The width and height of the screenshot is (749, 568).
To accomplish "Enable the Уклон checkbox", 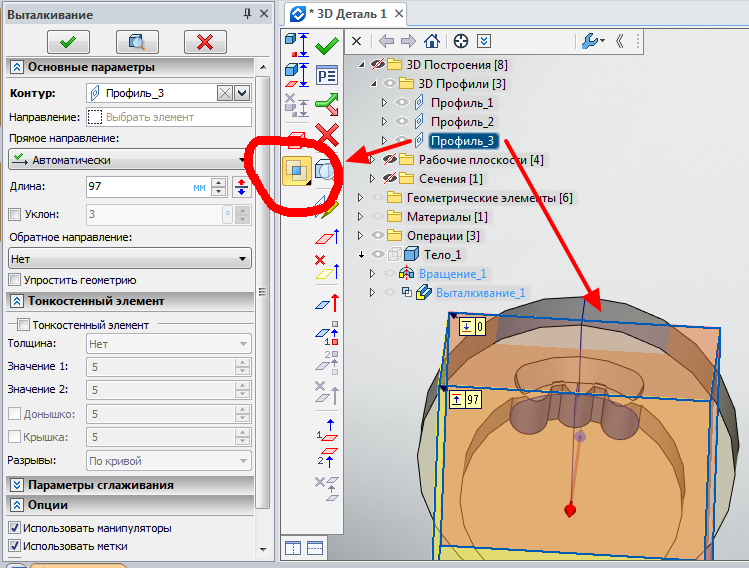I will pos(15,214).
